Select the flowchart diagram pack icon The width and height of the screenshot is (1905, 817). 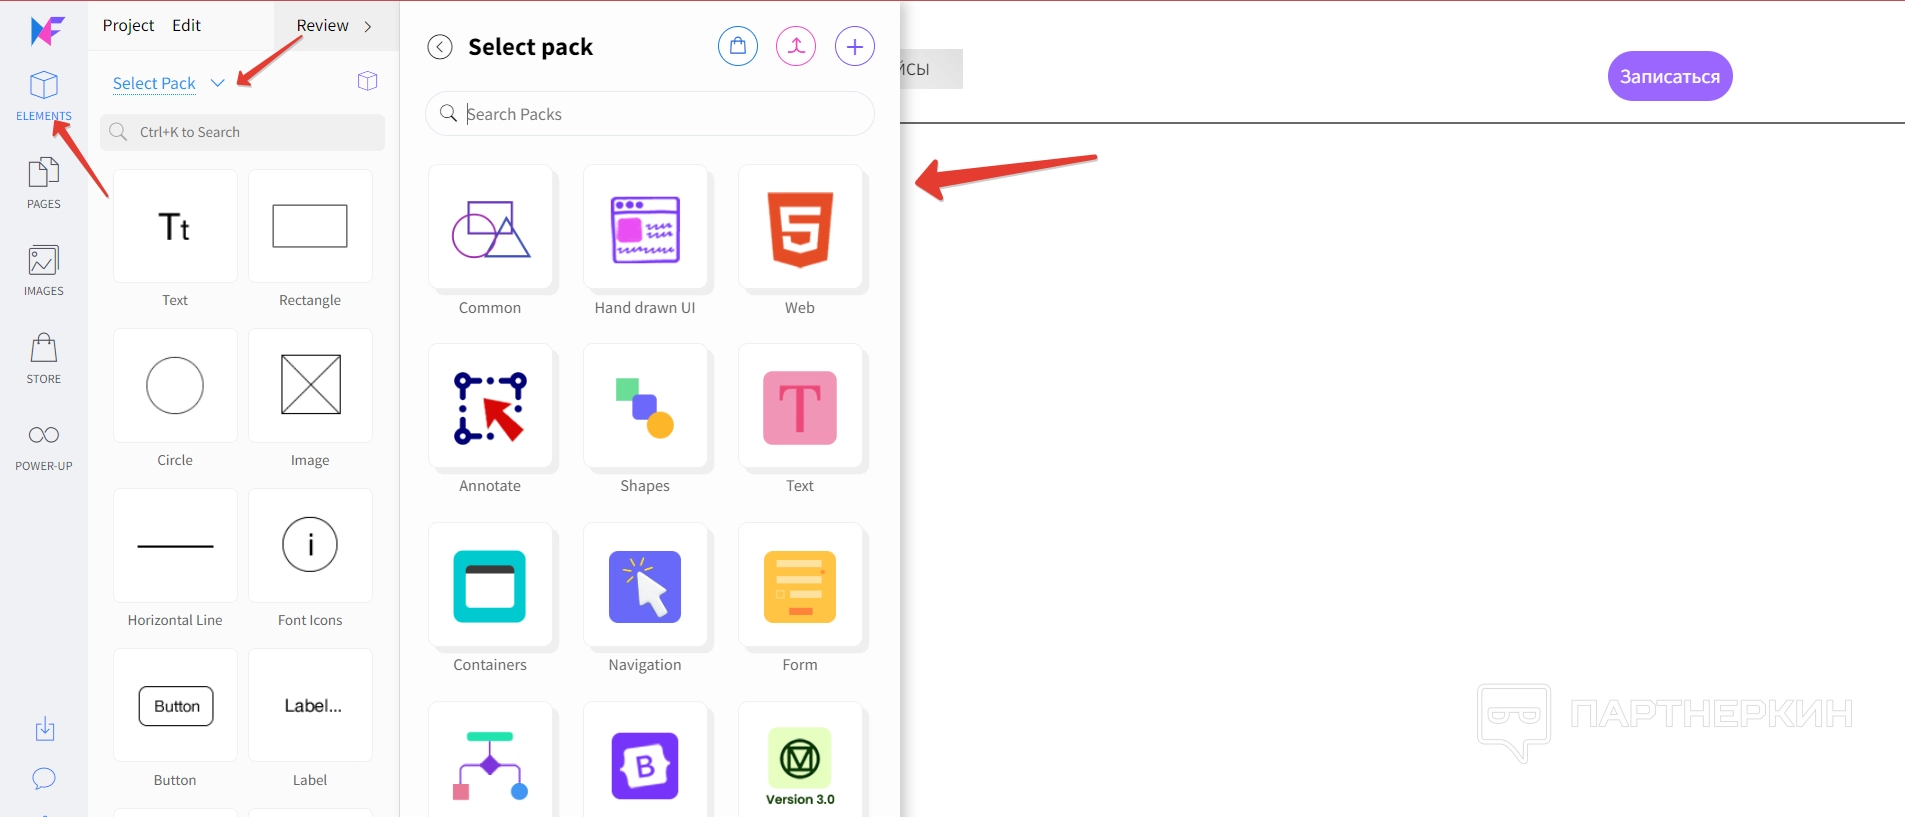(x=490, y=765)
